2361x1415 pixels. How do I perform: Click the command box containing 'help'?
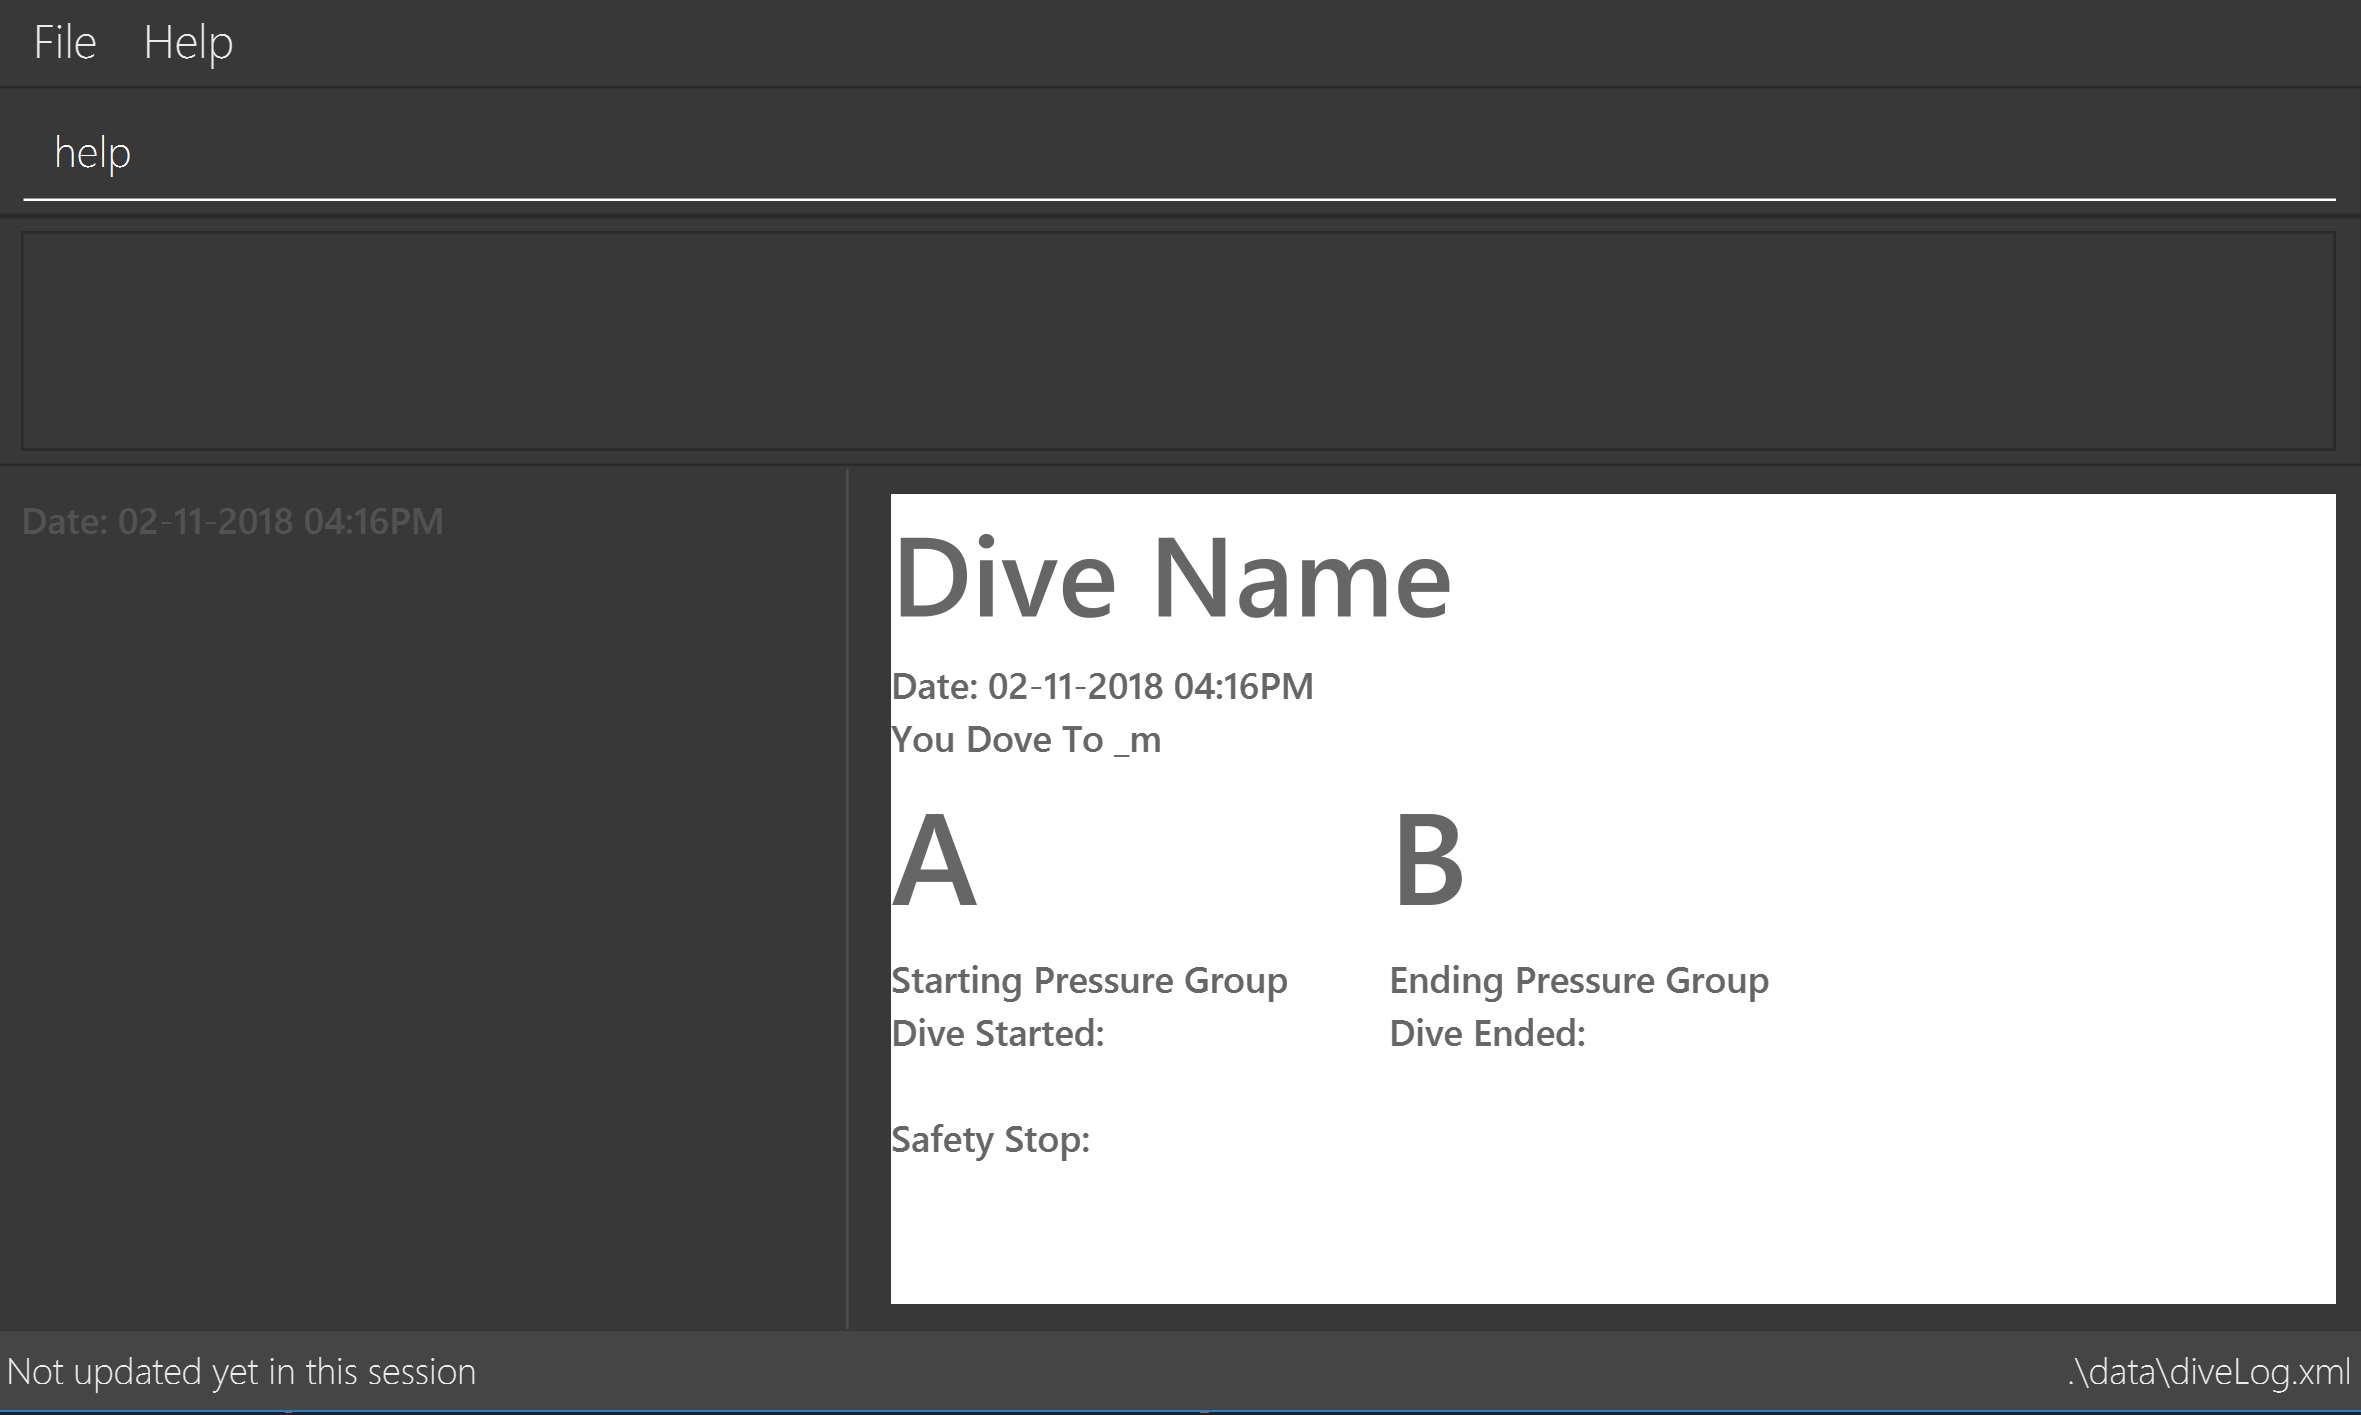tap(1179, 153)
